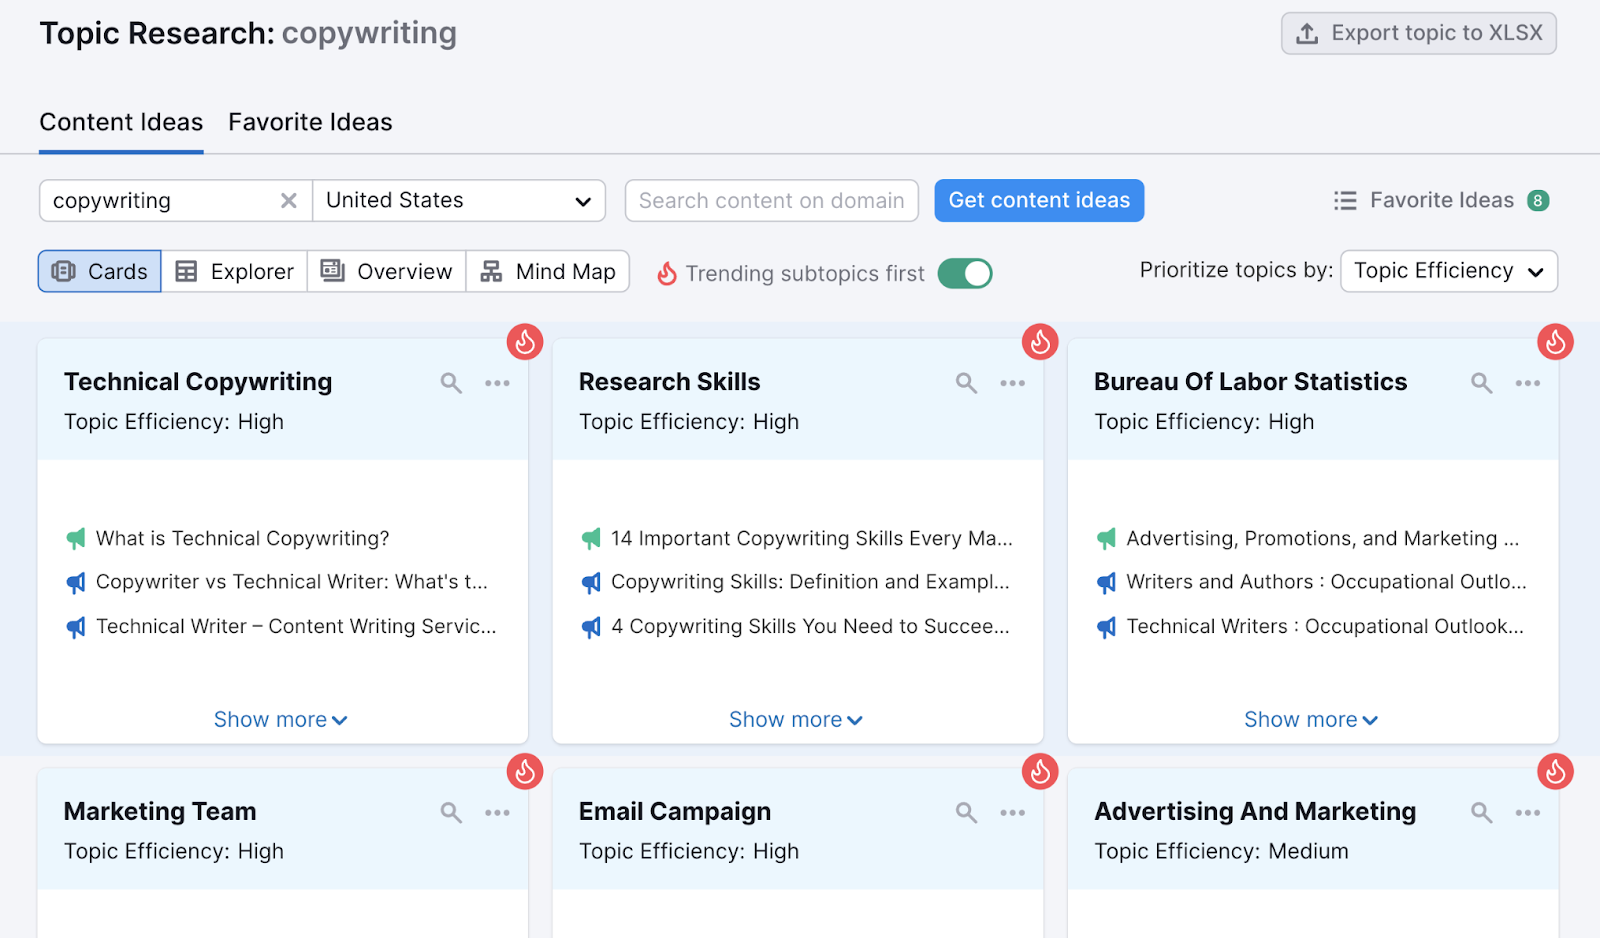
Task: Open more options on Research Skills card
Action: 1013,383
